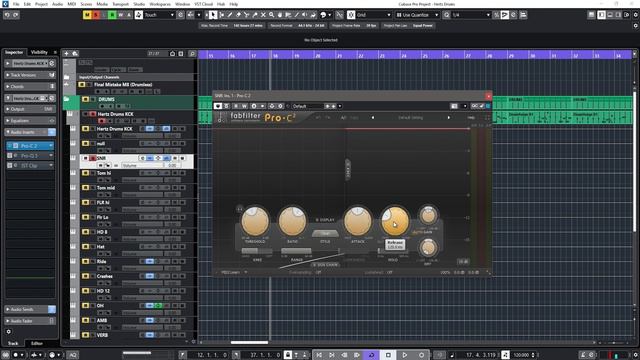Go to left locator transport button
The image size is (640, 360).
319,355
